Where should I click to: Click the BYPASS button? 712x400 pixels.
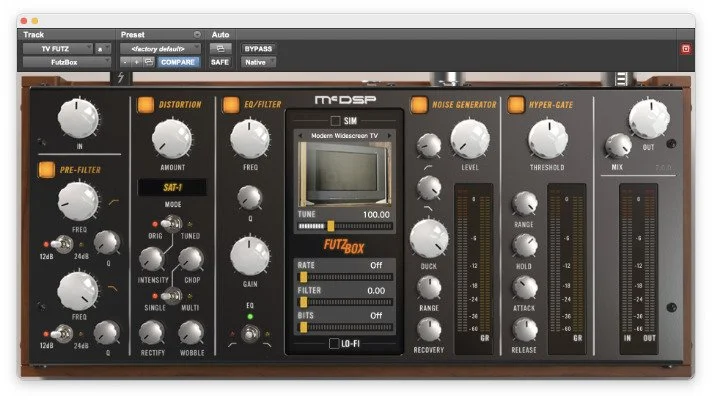coord(258,49)
